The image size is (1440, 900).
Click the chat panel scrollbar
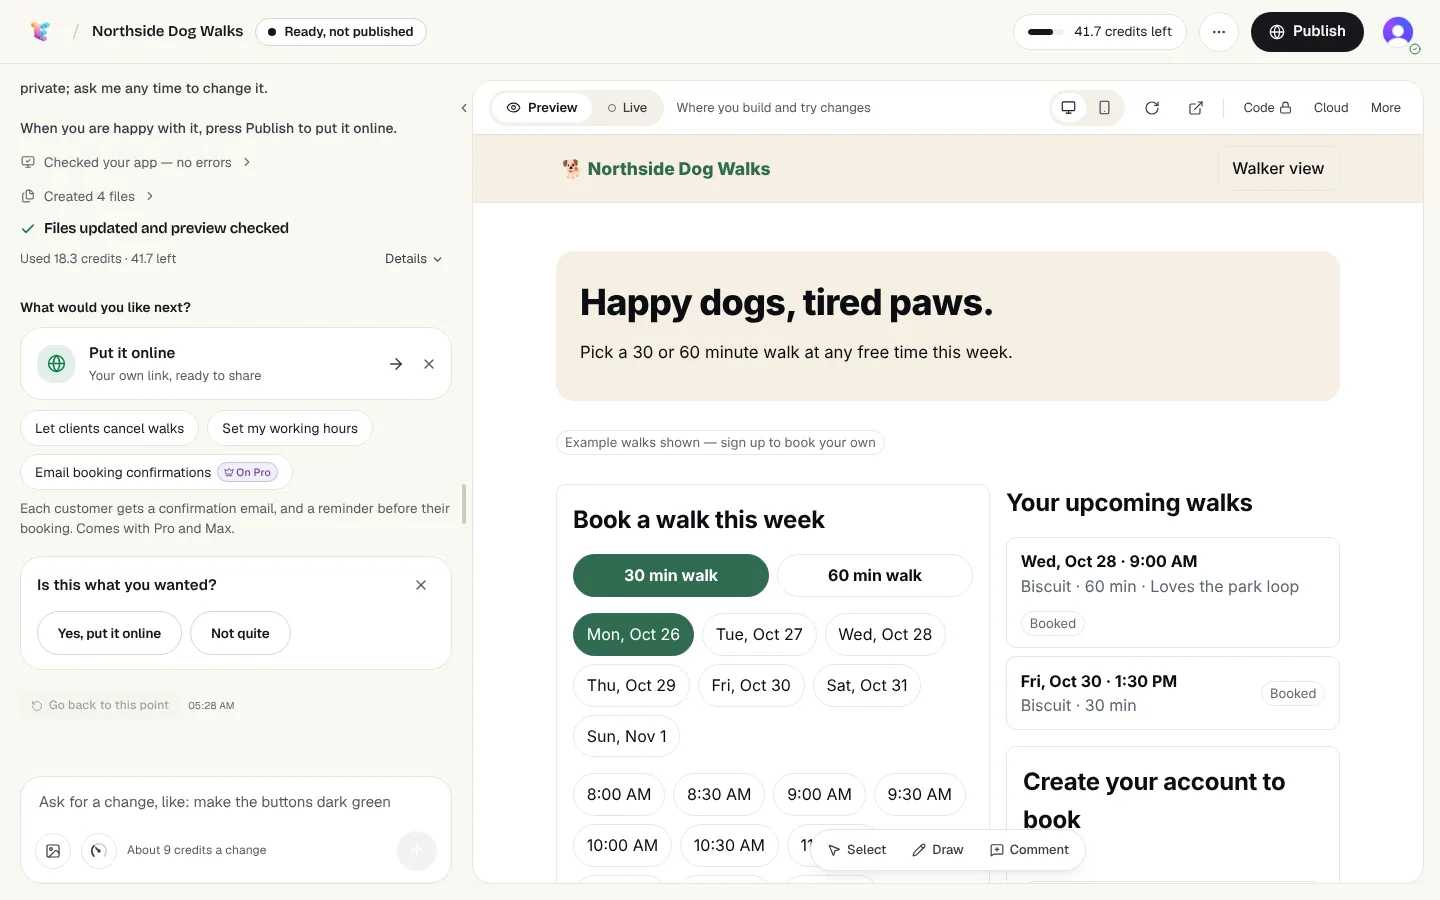464,504
